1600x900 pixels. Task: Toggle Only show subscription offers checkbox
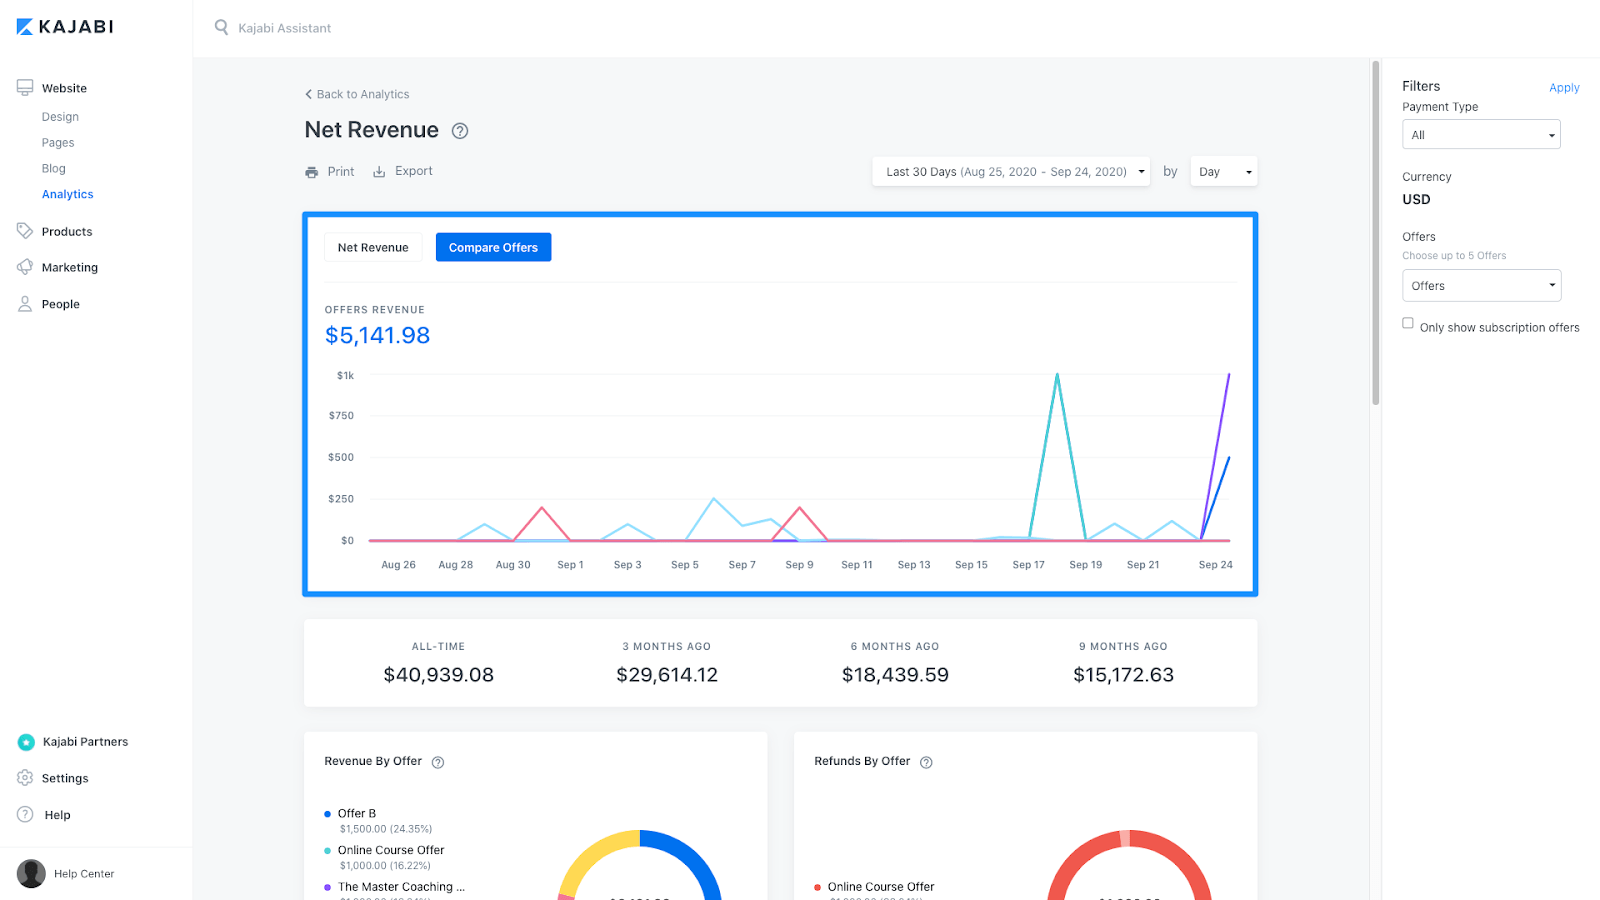point(1408,323)
